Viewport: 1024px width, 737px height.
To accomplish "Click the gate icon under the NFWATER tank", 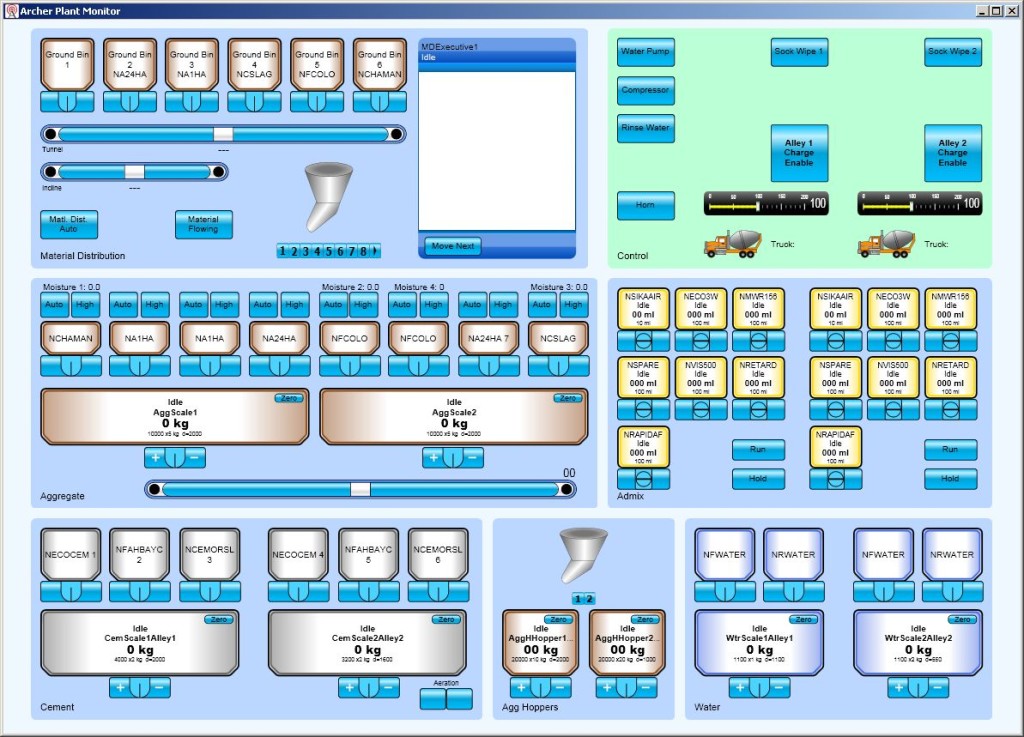I will click(x=723, y=590).
